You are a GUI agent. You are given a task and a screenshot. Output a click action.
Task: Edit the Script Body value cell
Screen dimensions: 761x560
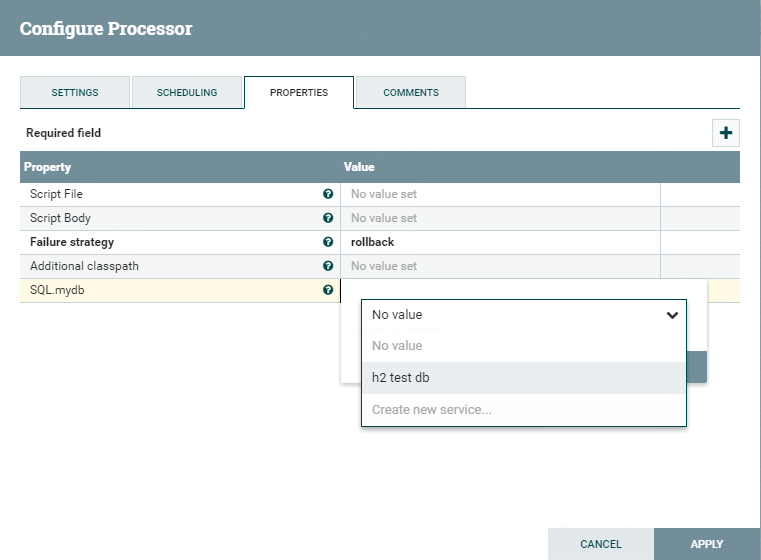(500, 218)
